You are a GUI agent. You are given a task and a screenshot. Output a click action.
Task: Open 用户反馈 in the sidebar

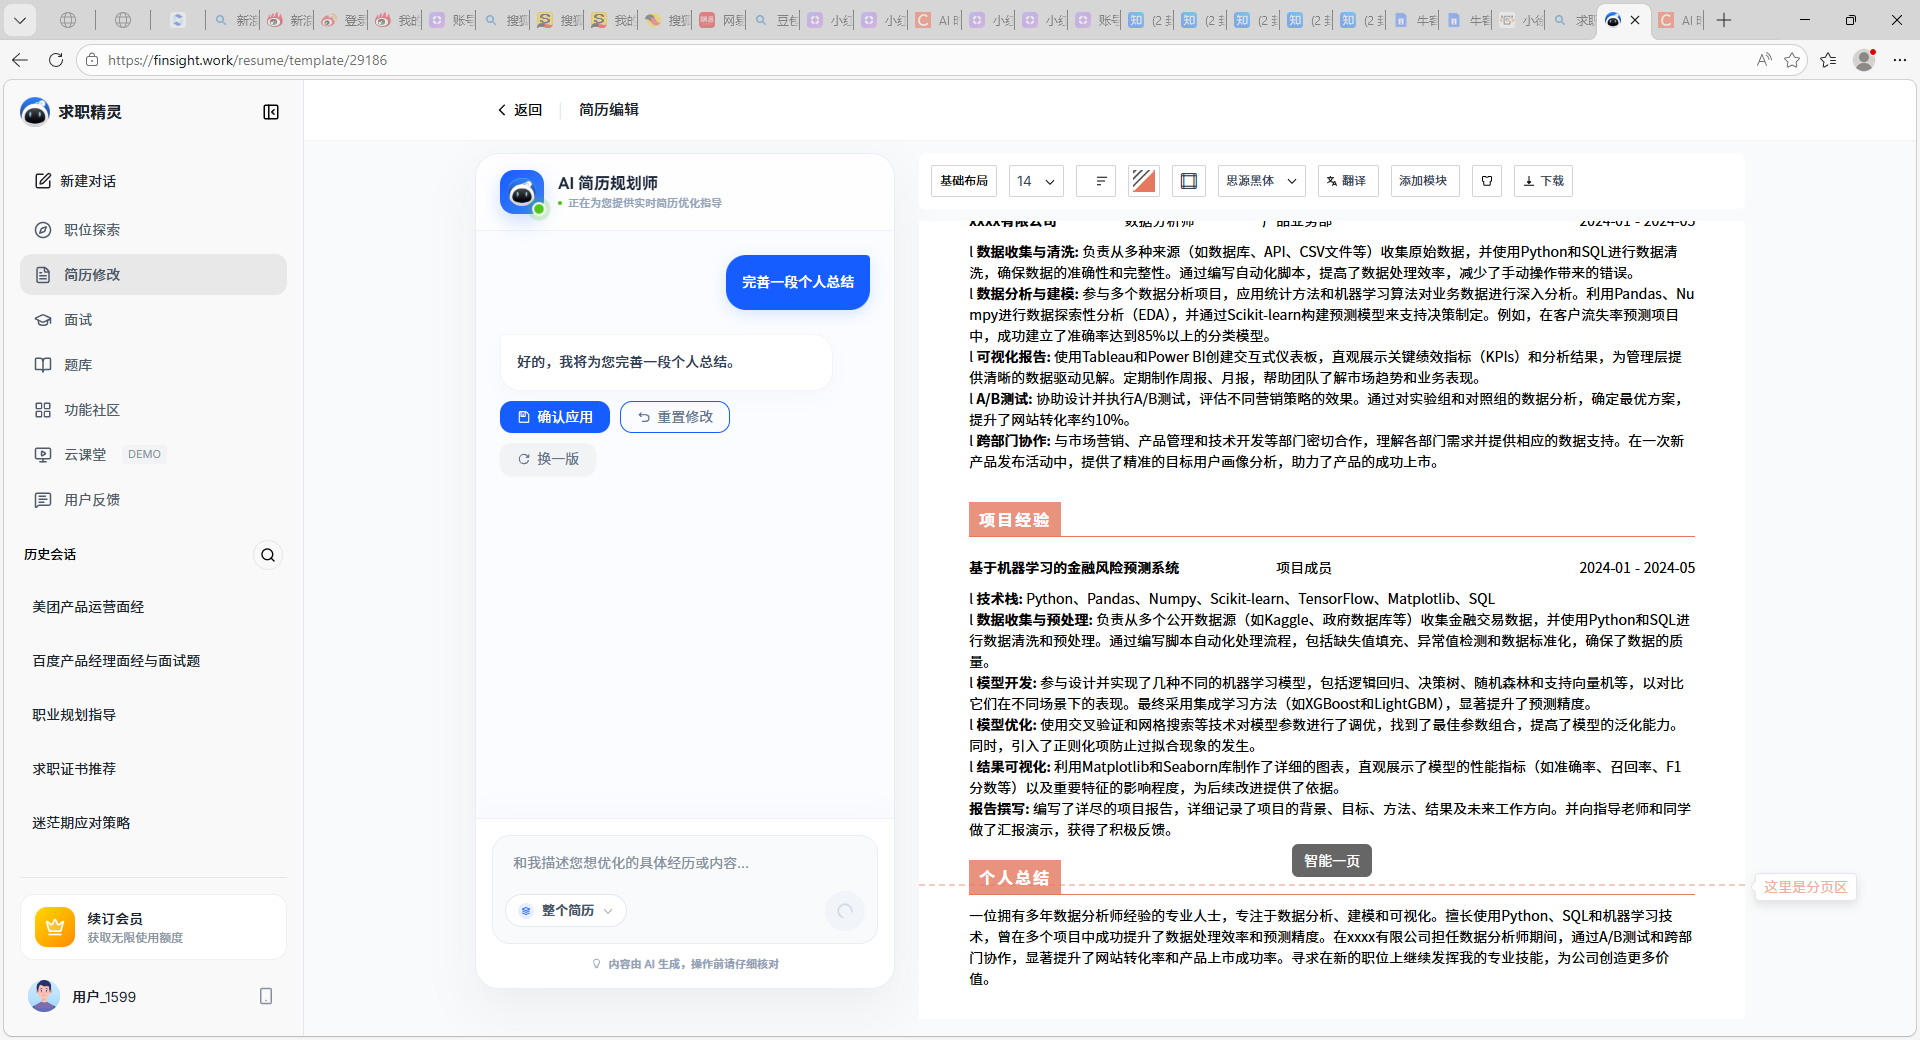[x=153, y=500]
